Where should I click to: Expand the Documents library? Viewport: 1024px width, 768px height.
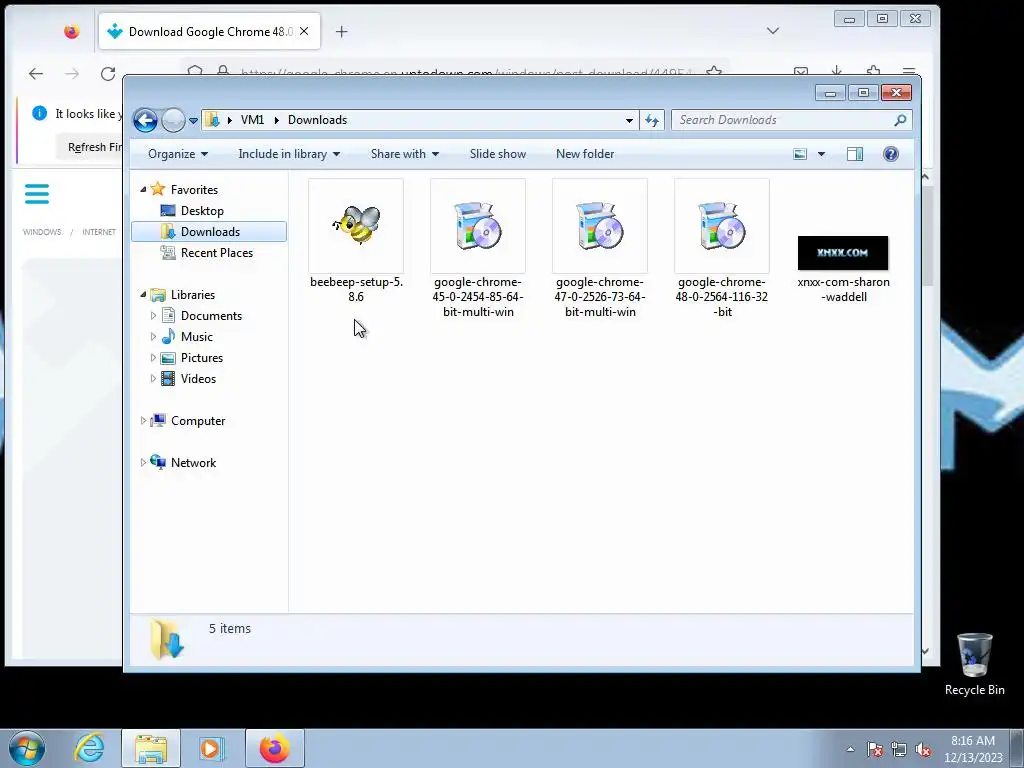point(153,316)
